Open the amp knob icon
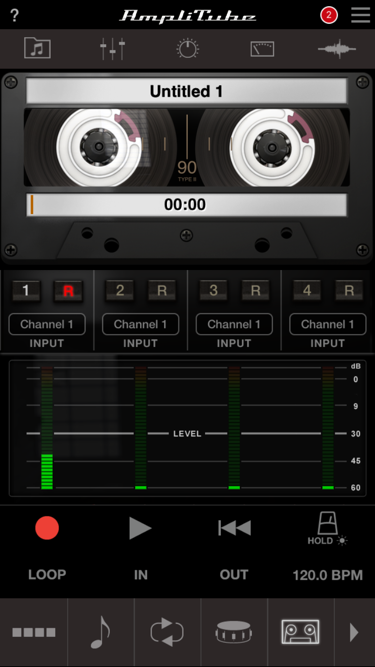The width and height of the screenshot is (375, 667). pos(188,49)
